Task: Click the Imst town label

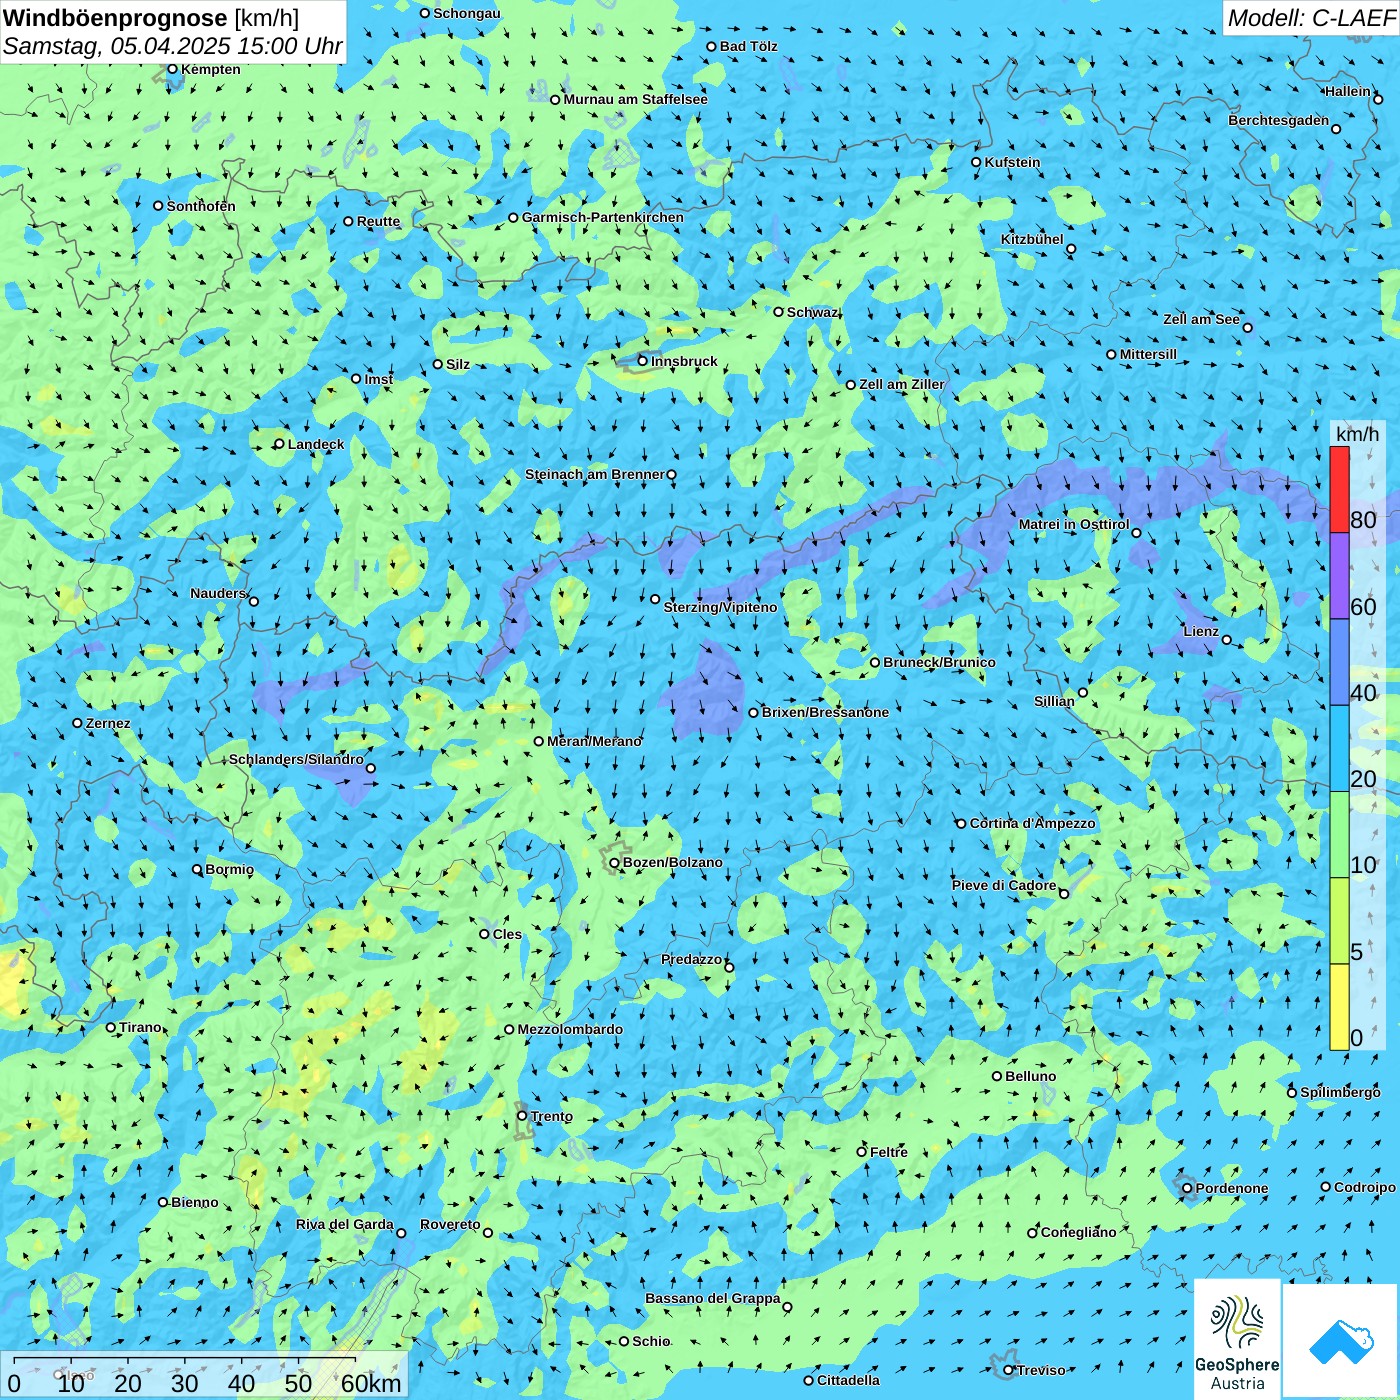Action: 379,379
